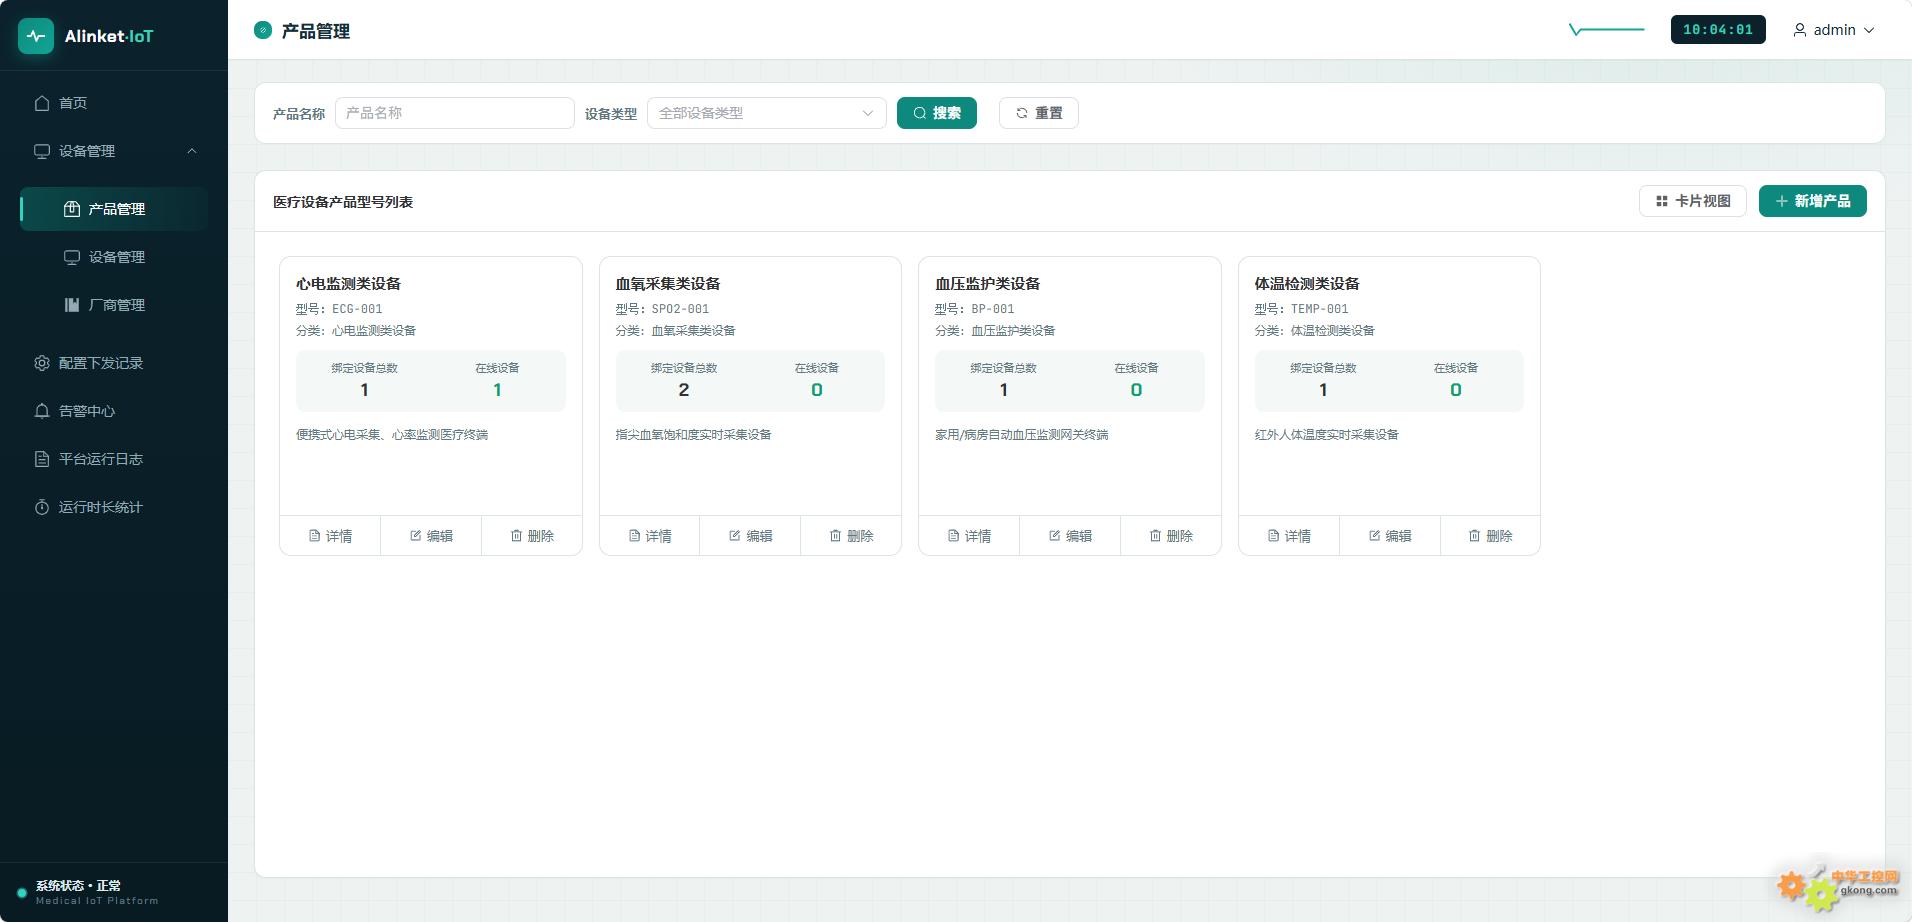Viewport: 1912px width, 922px height.
Task: Click 在线设备 count on 体温检测类设备 card
Action: [x=1456, y=390]
